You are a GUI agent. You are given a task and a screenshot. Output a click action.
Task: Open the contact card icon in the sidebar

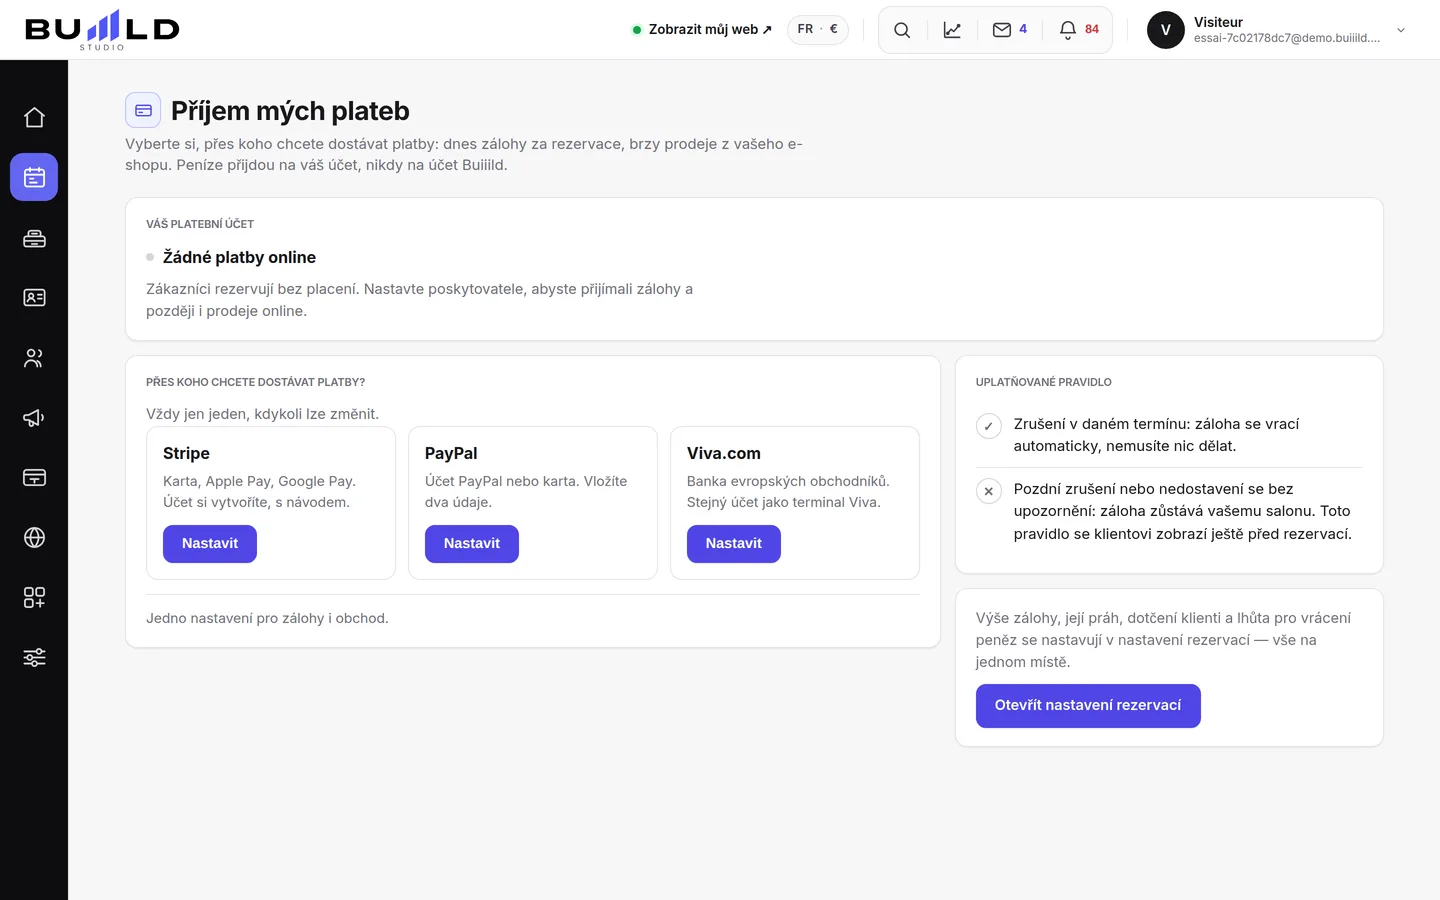pos(34,298)
